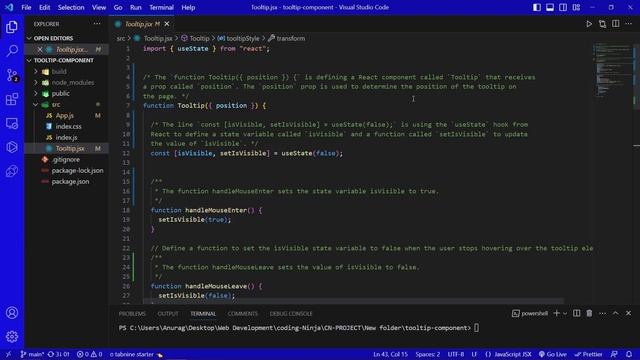Collapse the src folder
Screen dimensions: 640x360
[x=56, y=104]
